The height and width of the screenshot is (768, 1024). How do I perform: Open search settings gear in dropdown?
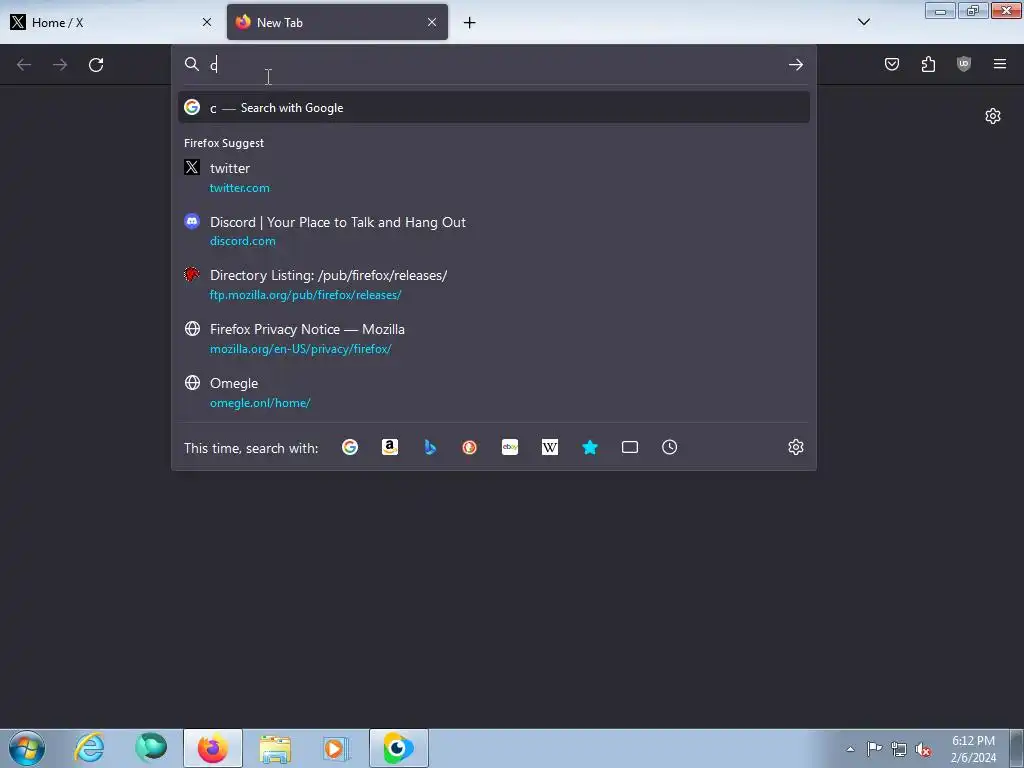(795, 447)
